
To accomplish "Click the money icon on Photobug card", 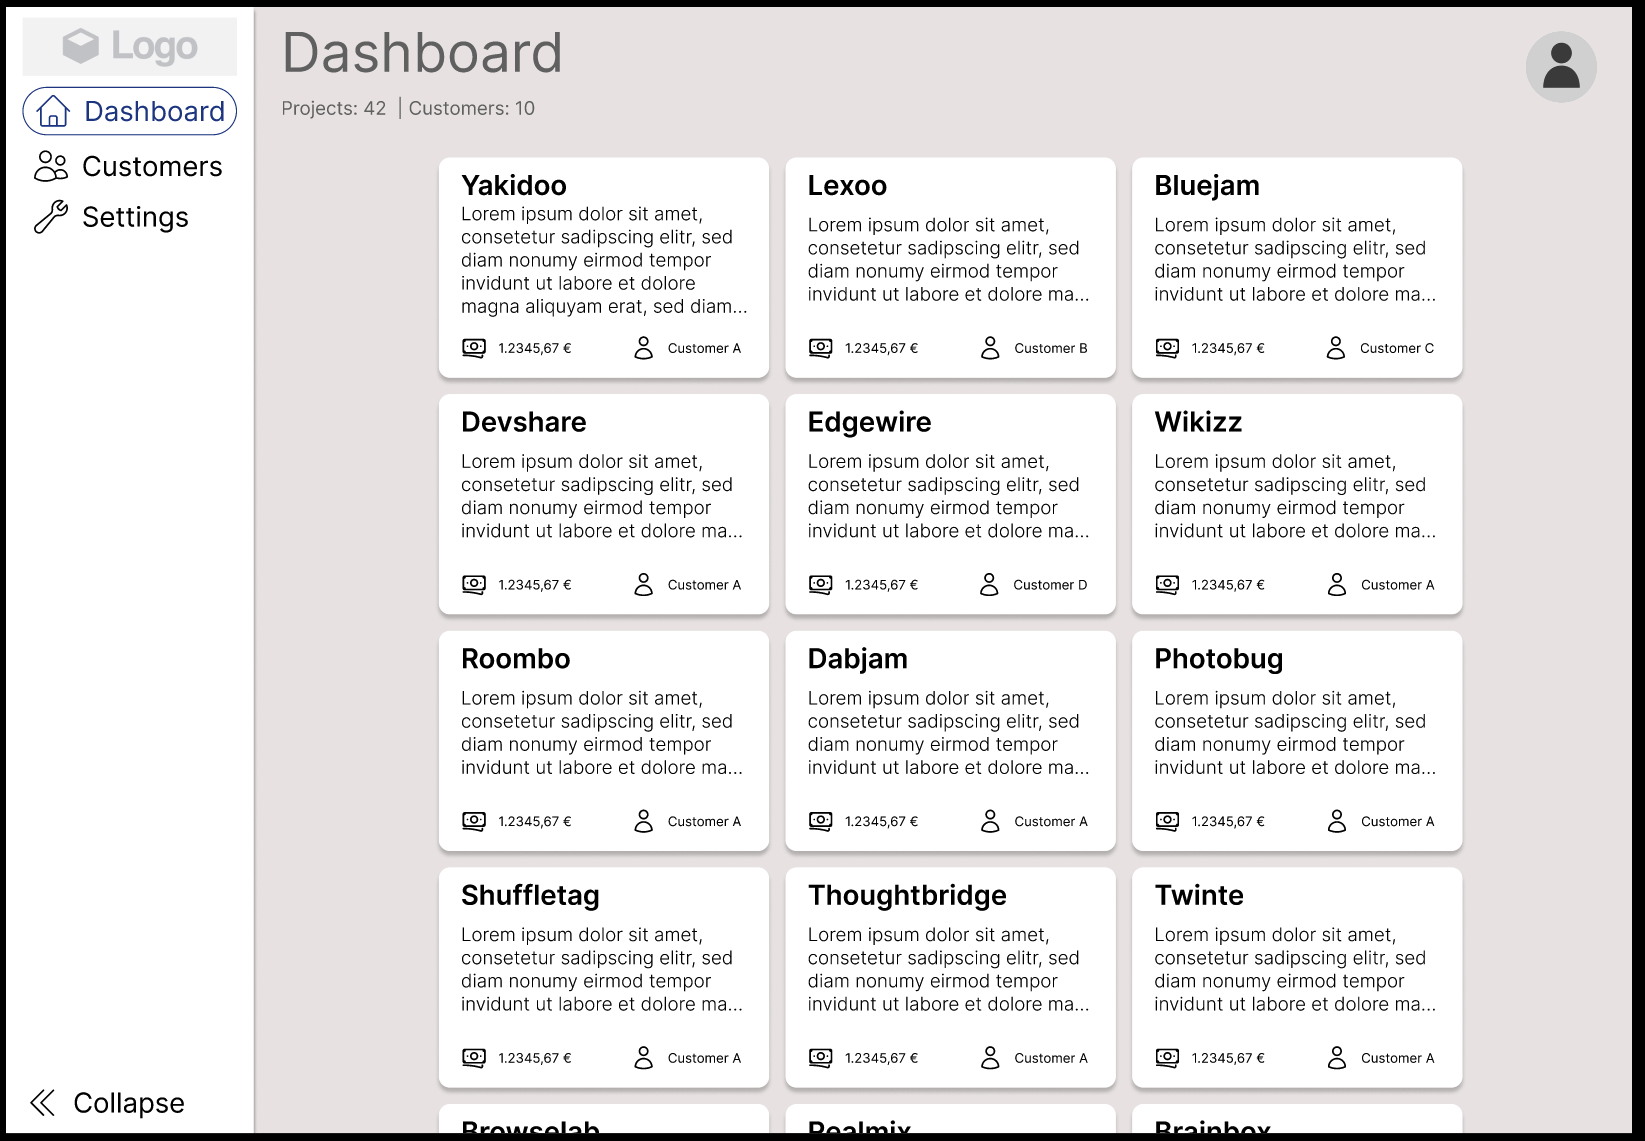I will [1167, 821].
